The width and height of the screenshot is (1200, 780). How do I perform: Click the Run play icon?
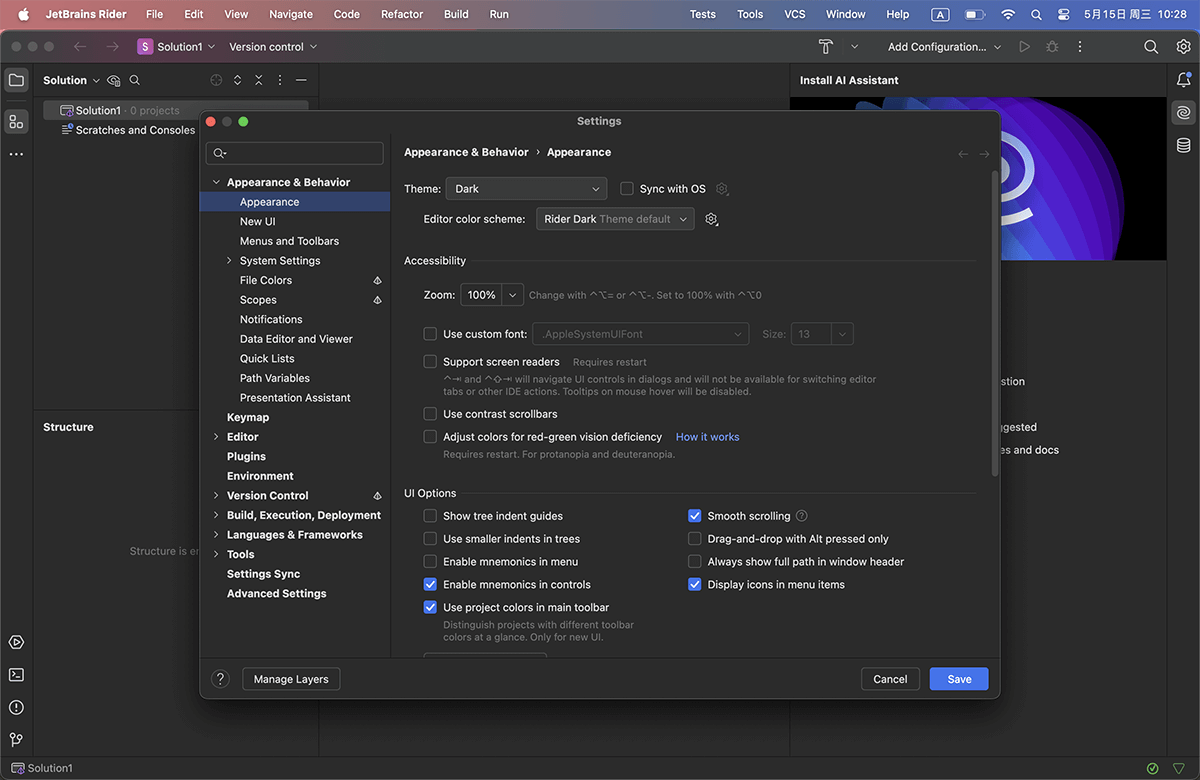(x=1024, y=47)
